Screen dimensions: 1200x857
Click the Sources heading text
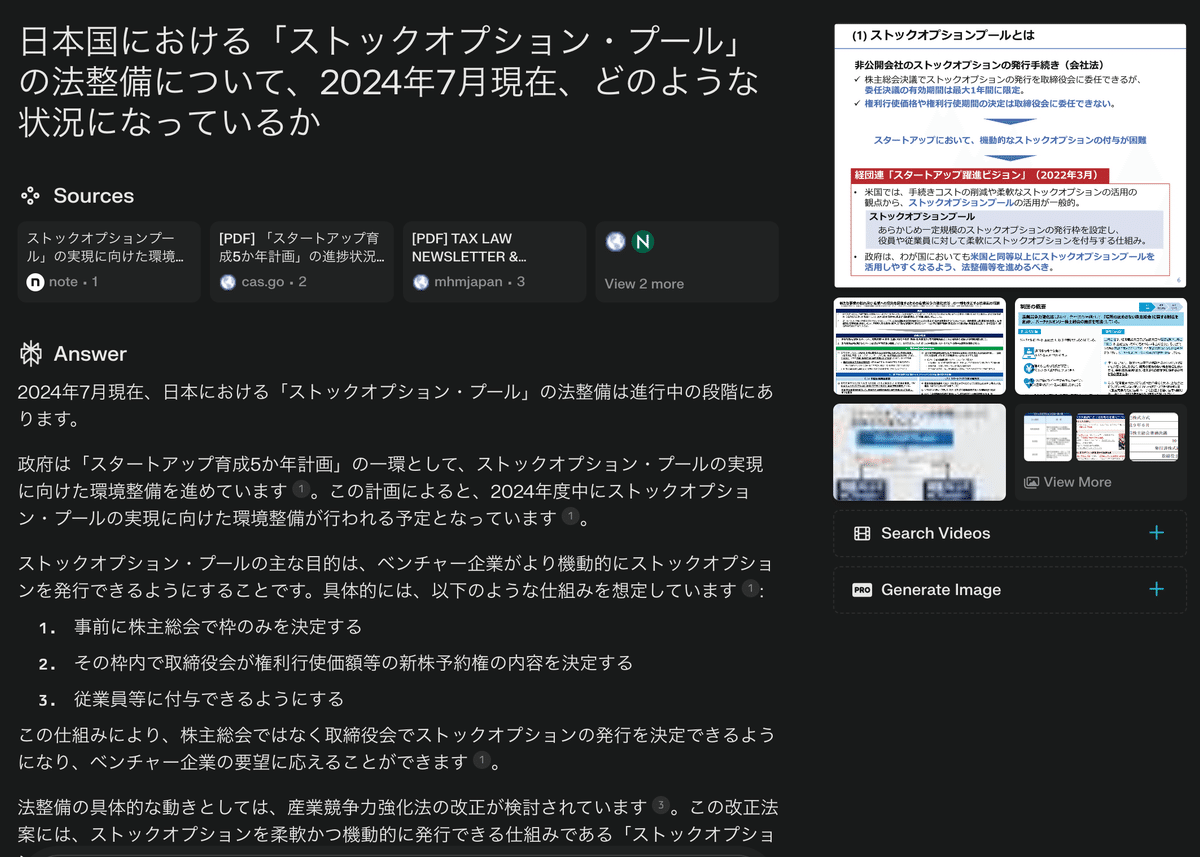[x=94, y=196]
